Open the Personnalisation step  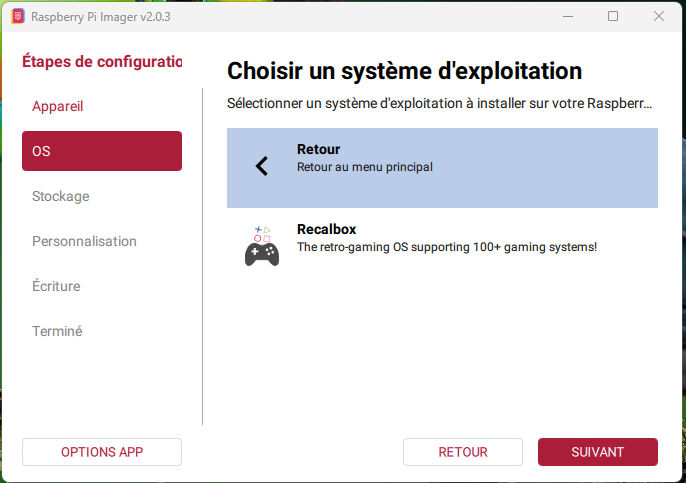coord(84,241)
